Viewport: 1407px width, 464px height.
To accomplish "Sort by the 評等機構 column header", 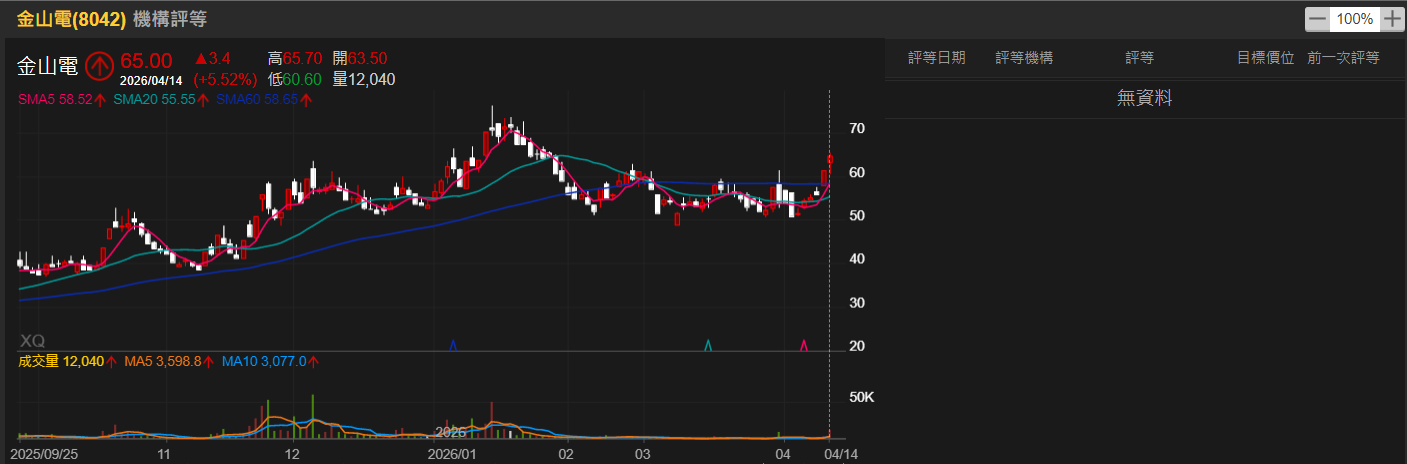I will [1024, 58].
